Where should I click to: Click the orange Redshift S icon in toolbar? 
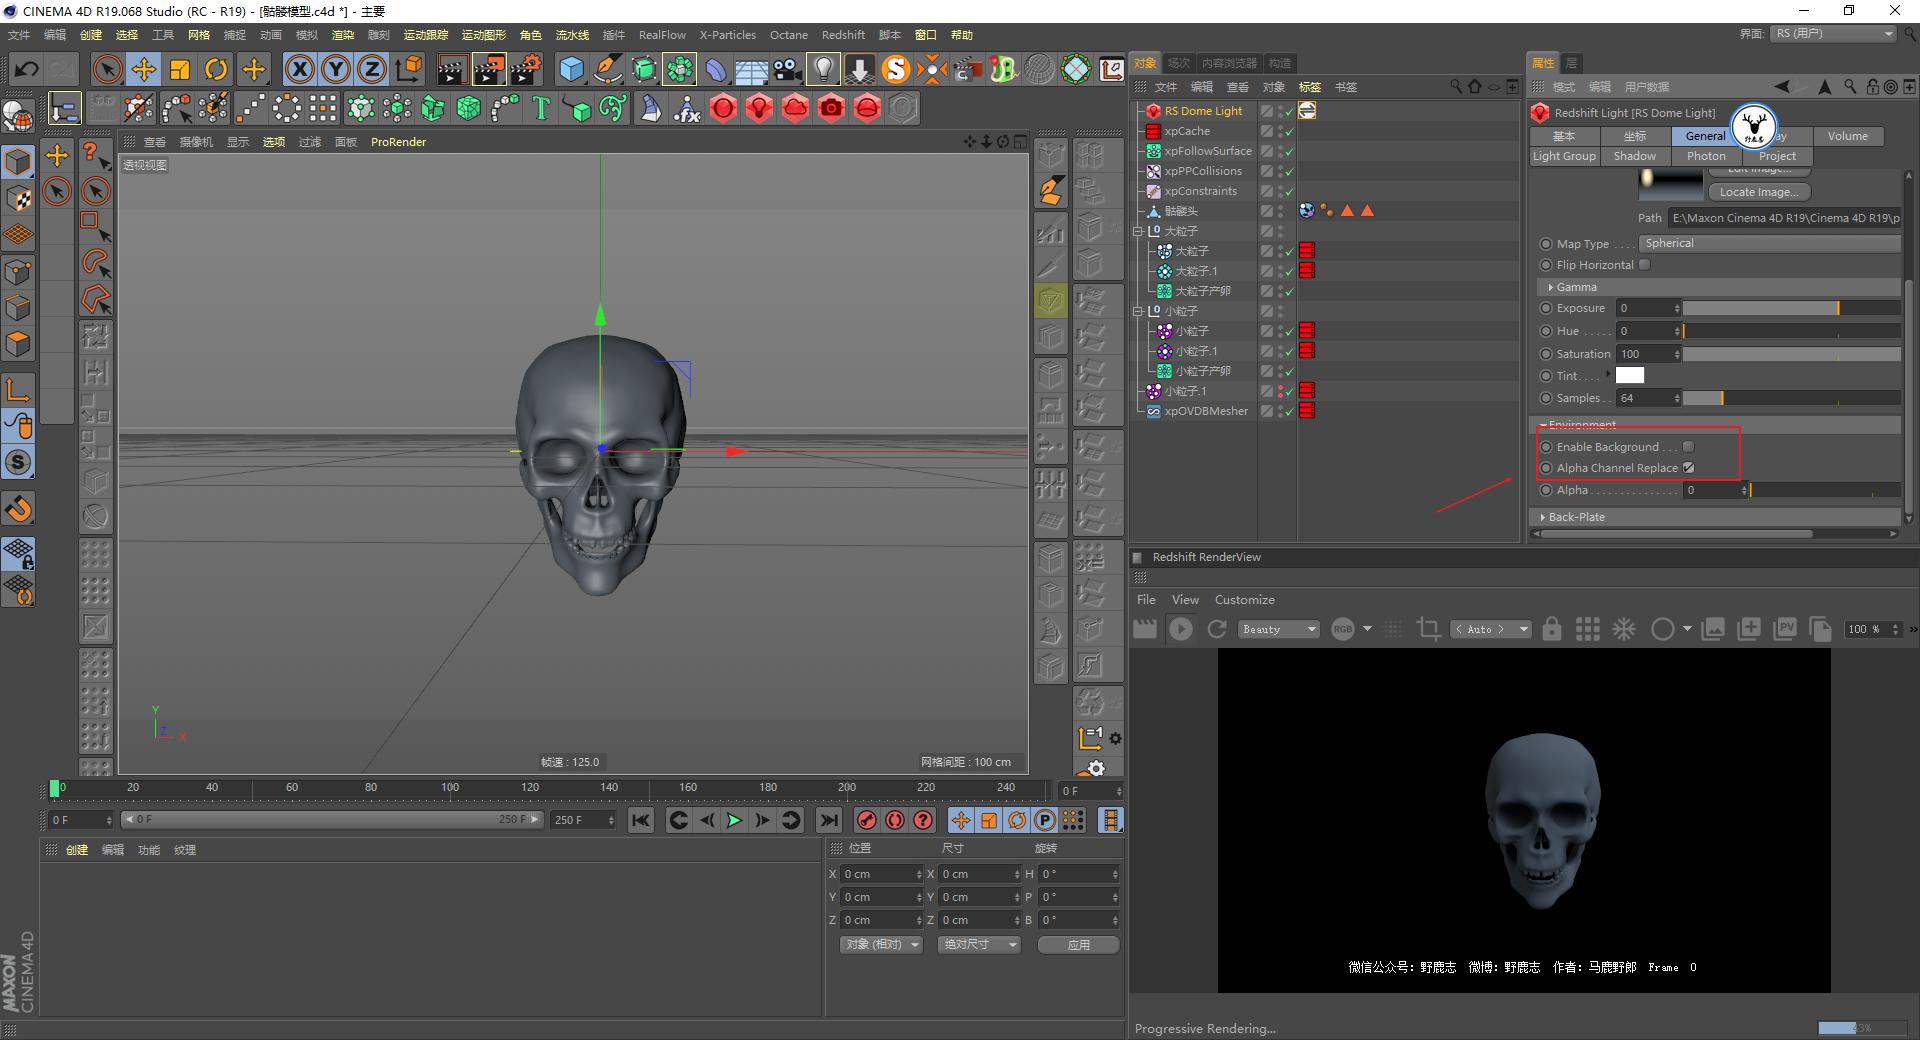point(896,70)
